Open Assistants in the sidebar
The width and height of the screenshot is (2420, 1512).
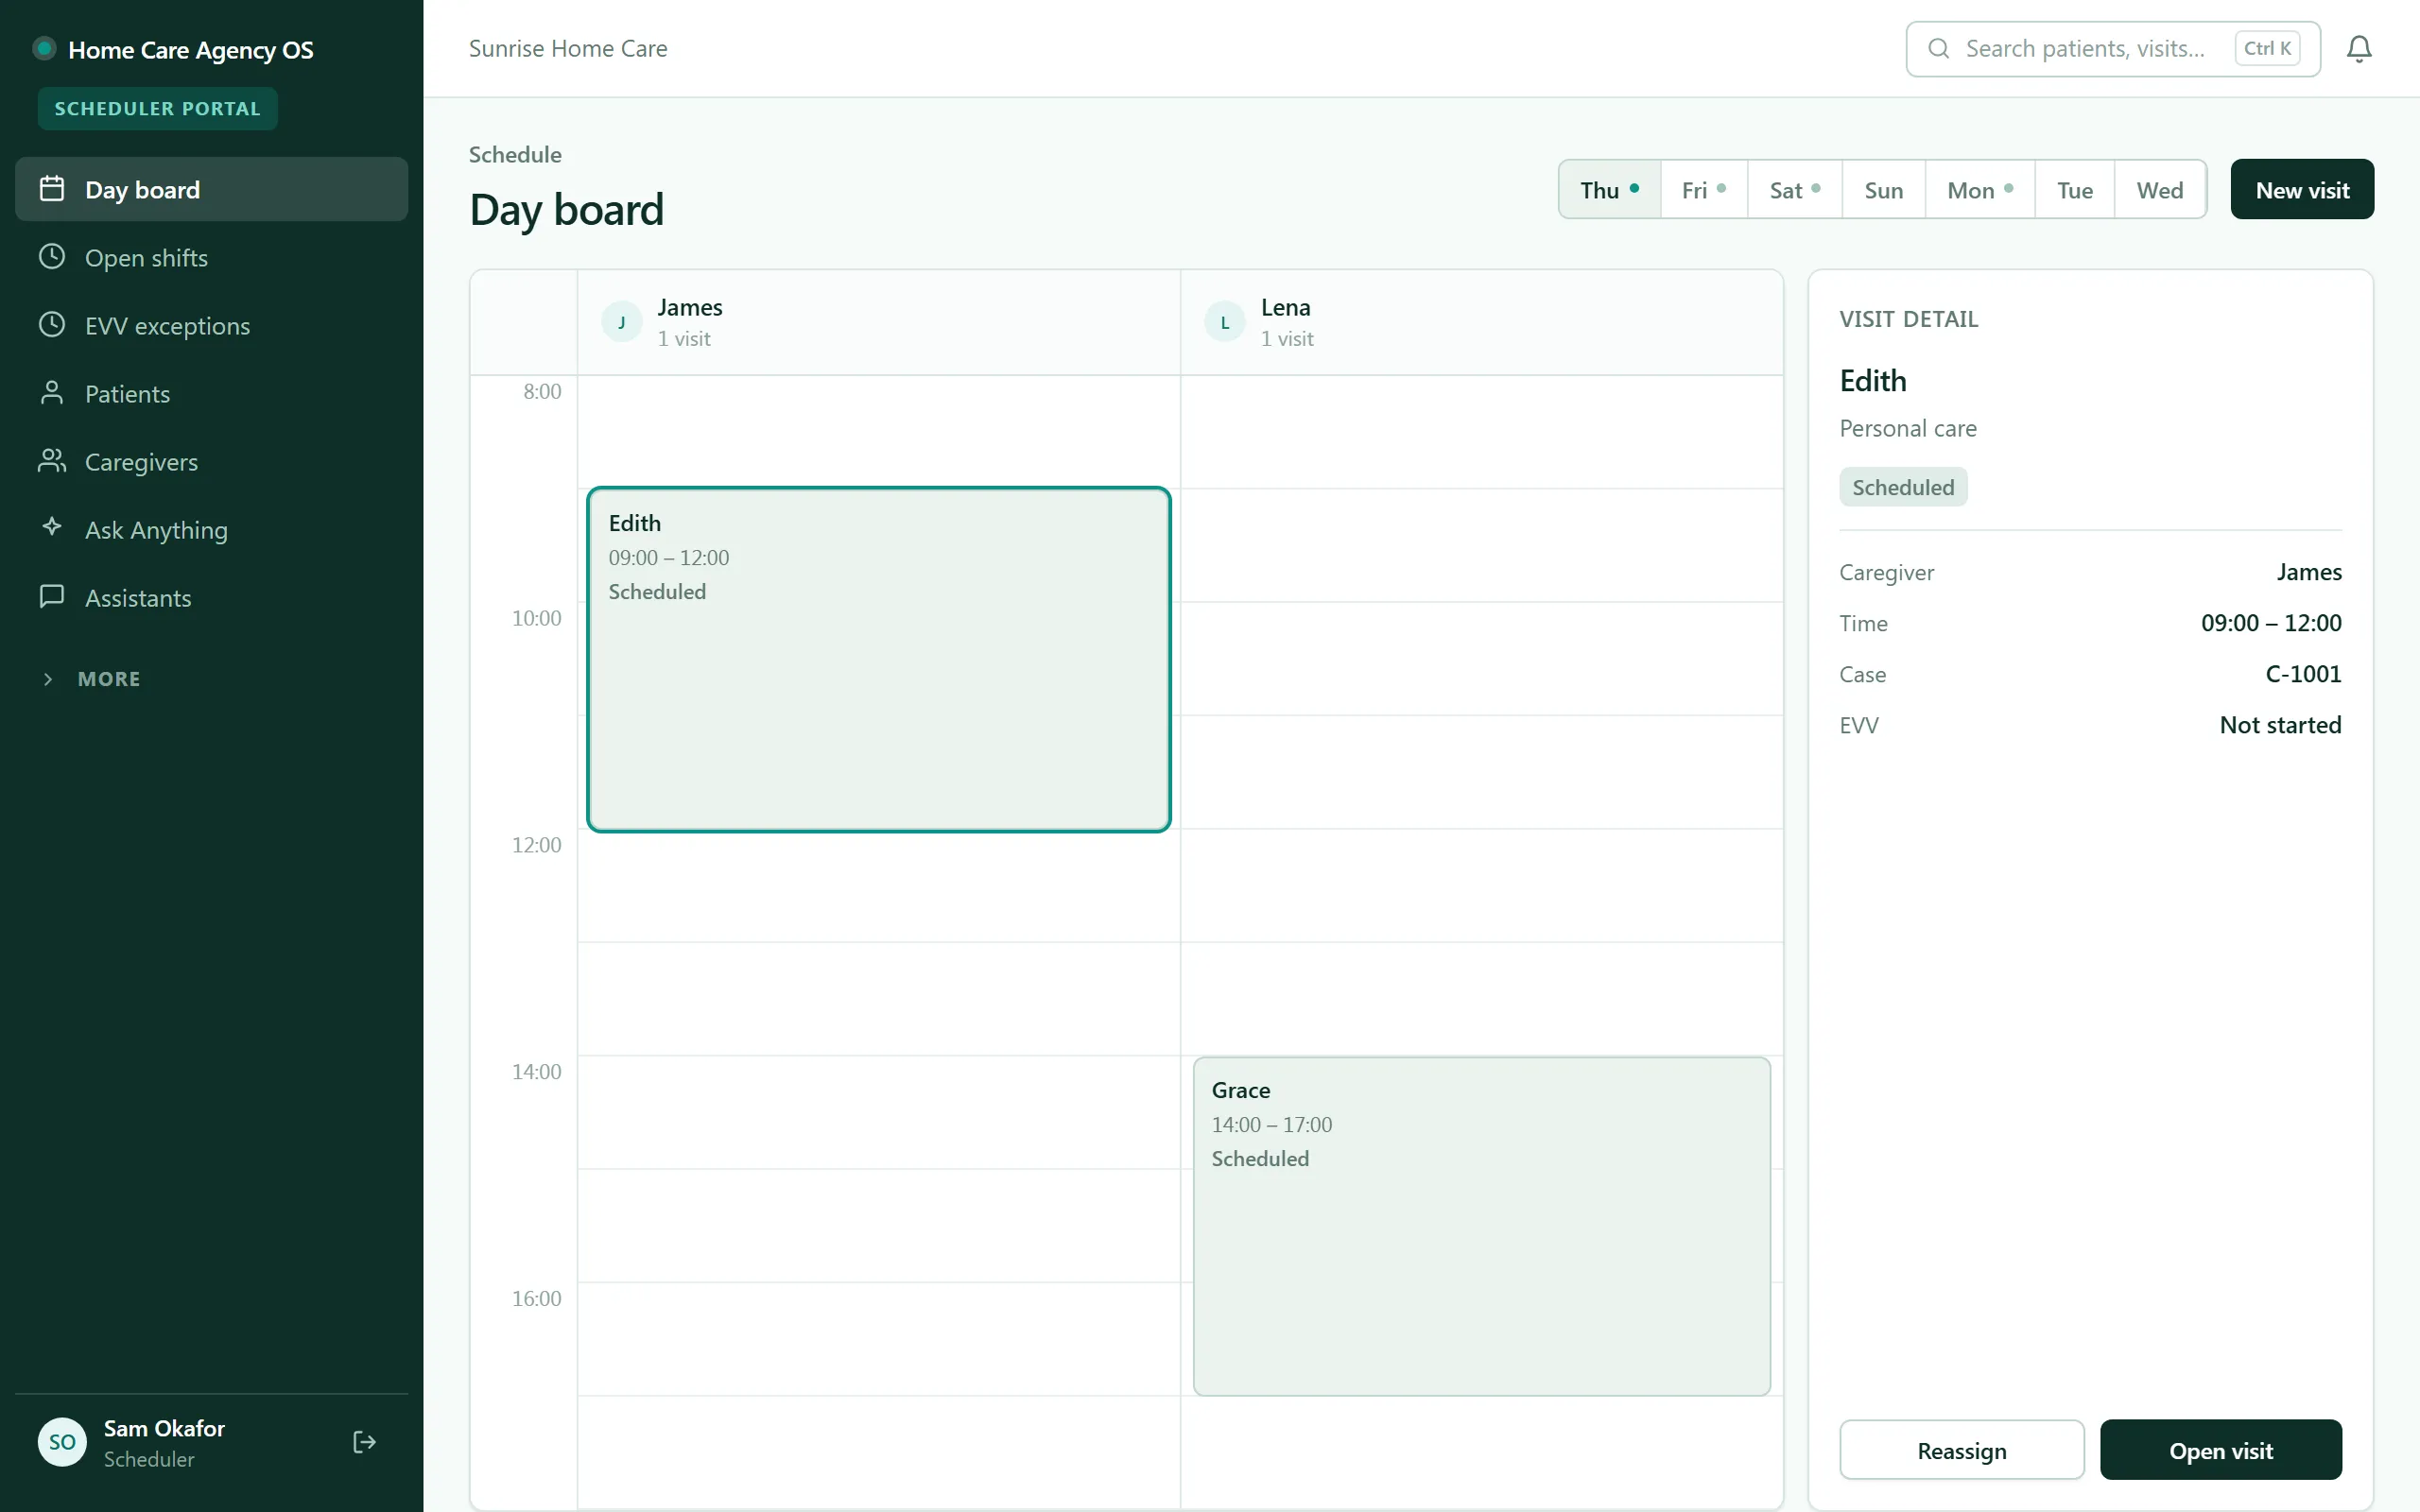pos(211,597)
